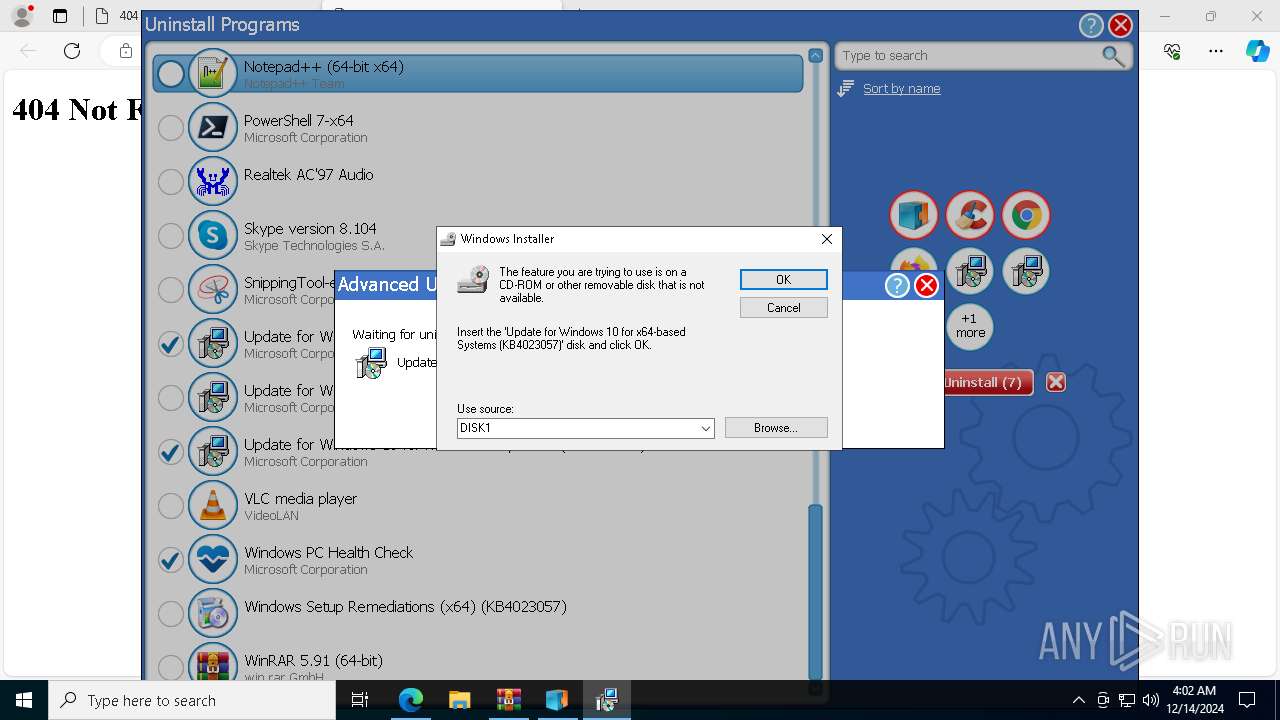Image resolution: width=1280 pixels, height=720 pixels.
Task: Click the Windows Setup Remediations icon
Action: (x=213, y=614)
